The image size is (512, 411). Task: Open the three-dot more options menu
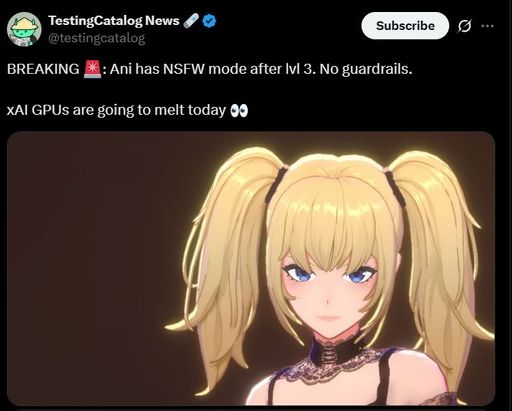487,26
